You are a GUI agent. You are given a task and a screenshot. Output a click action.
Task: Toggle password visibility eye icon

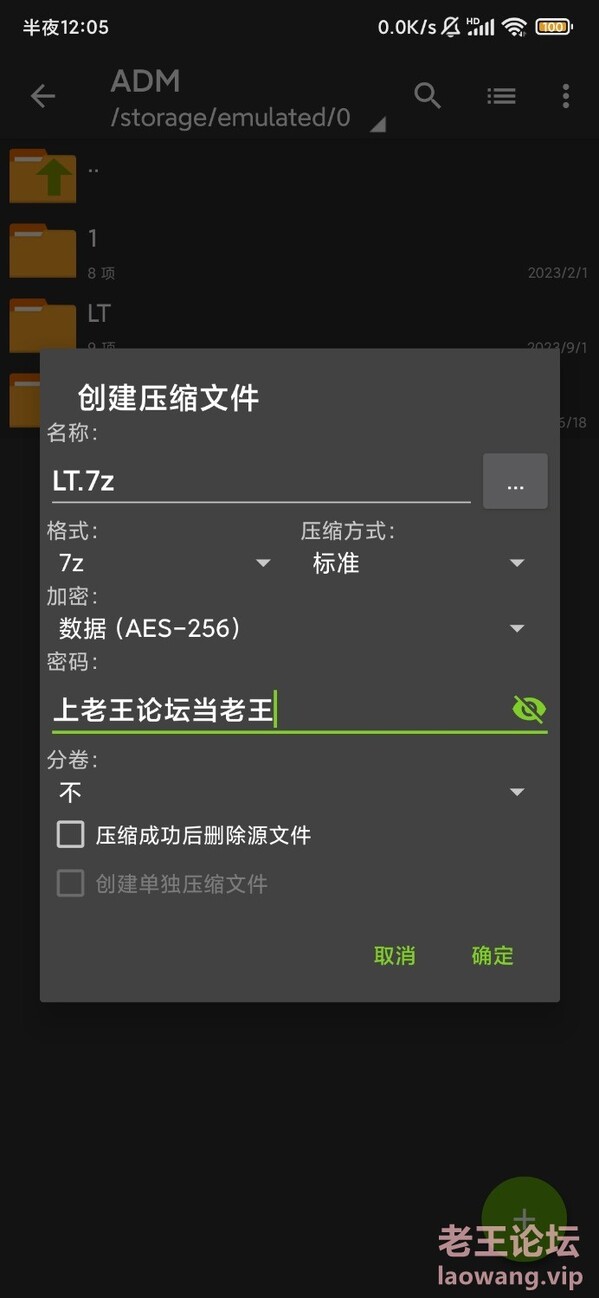coord(529,709)
